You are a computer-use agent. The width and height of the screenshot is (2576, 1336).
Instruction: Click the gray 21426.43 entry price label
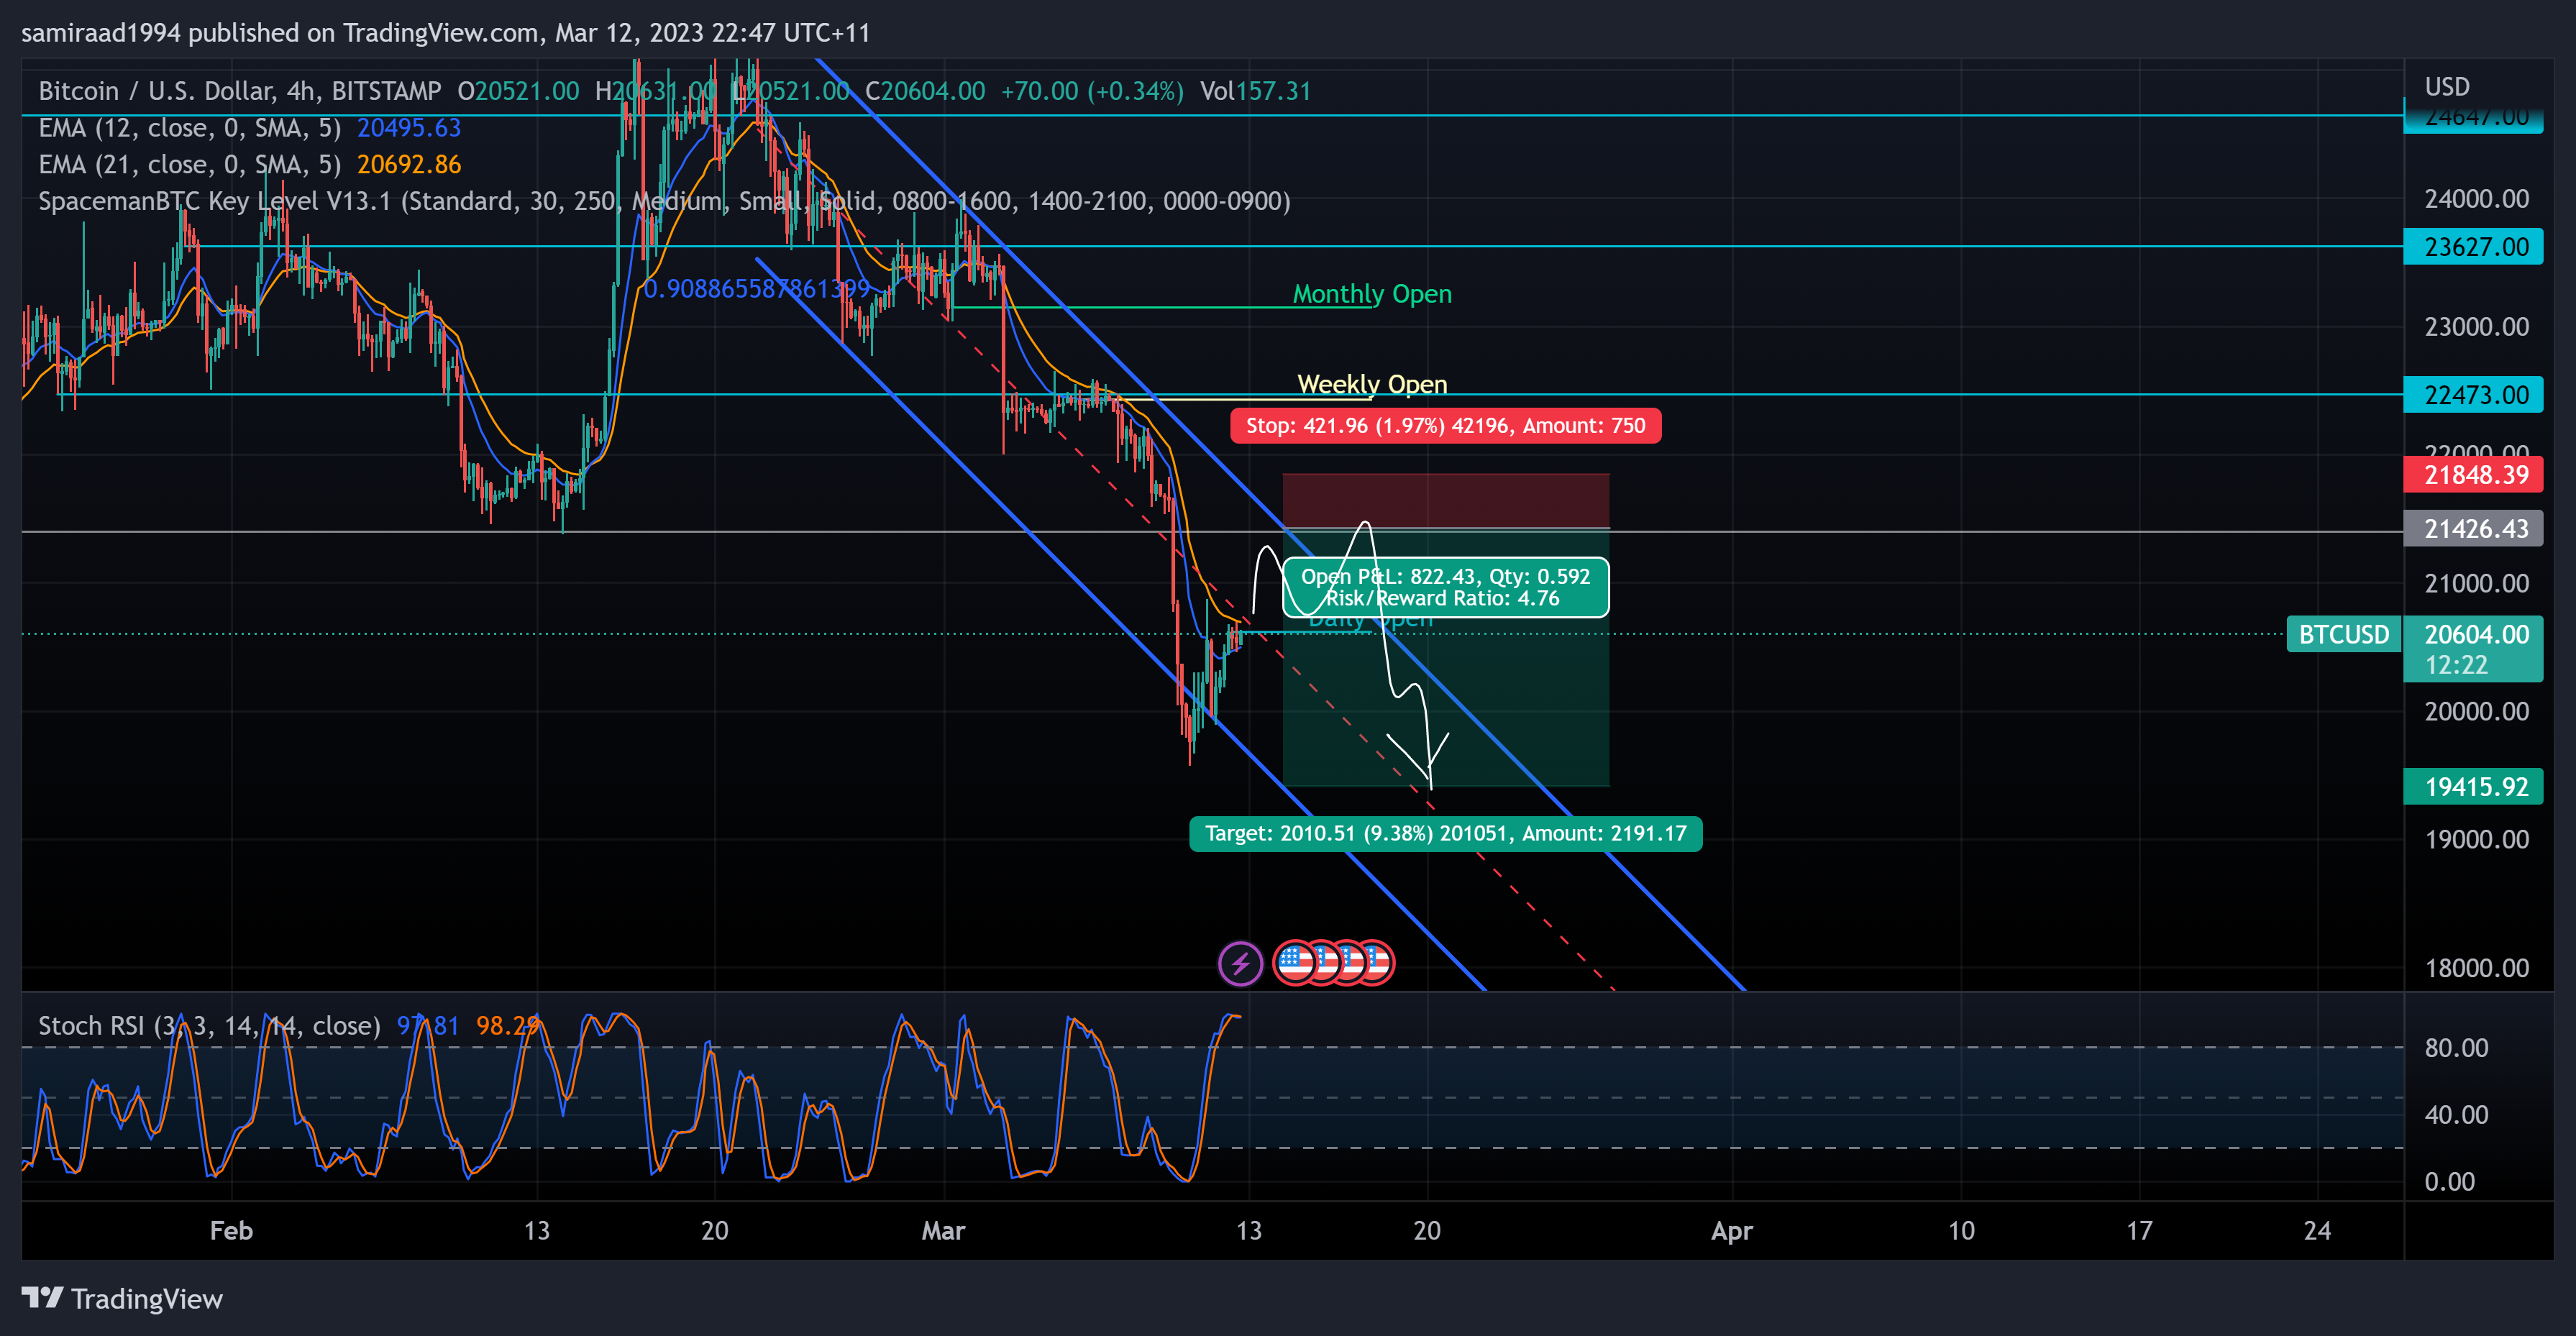pyautogui.click(x=2473, y=529)
